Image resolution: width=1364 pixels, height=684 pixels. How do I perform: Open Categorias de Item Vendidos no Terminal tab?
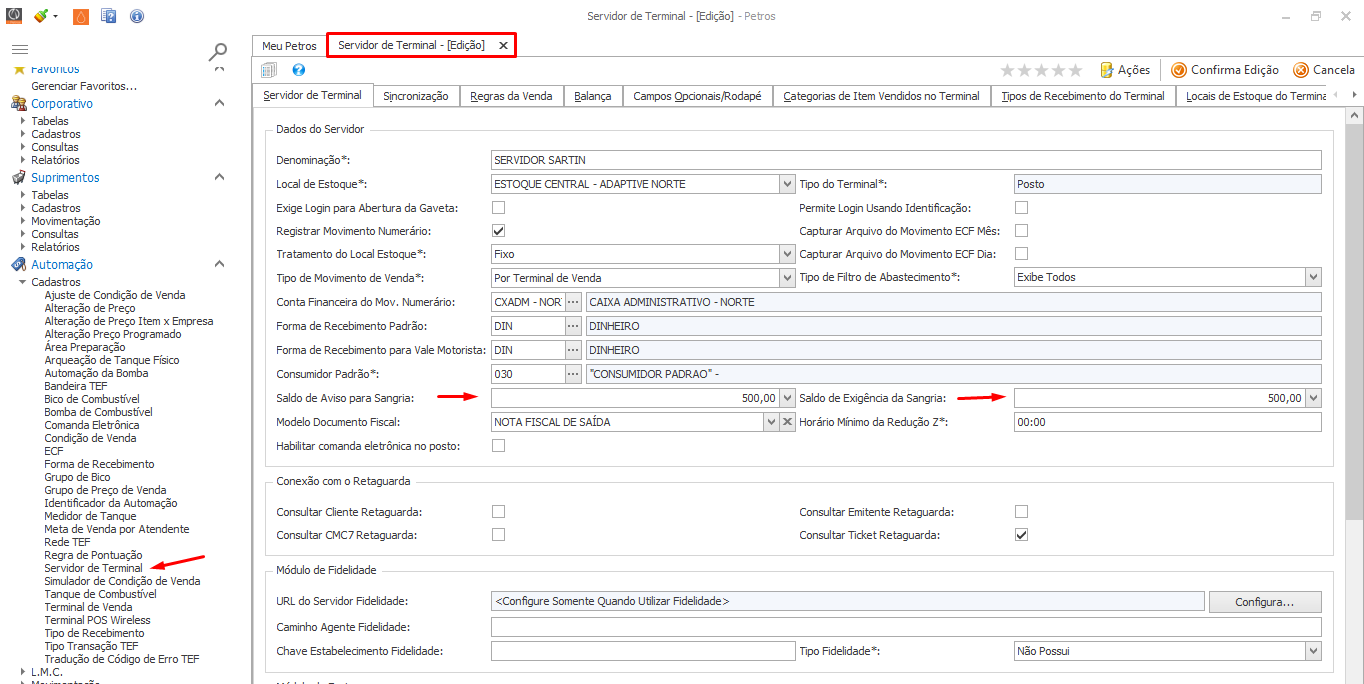point(881,96)
